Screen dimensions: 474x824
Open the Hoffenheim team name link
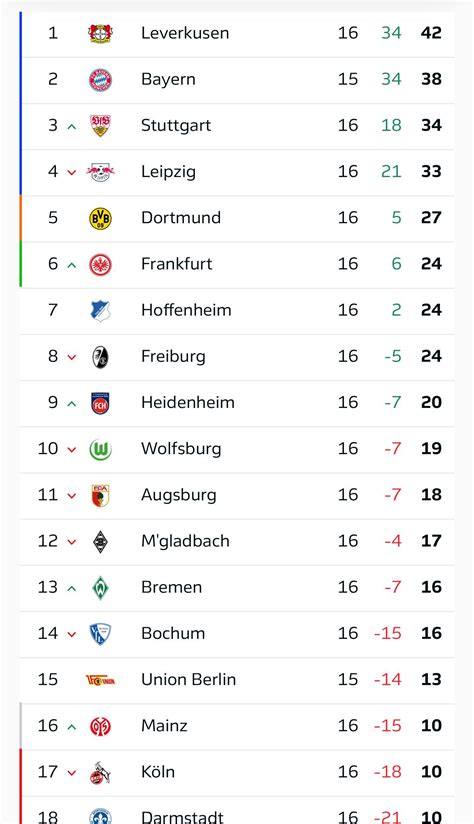pos(186,310)
